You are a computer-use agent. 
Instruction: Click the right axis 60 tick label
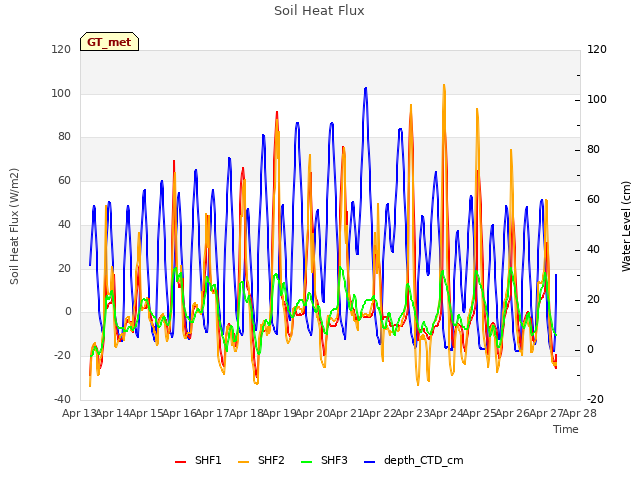click(x=593, y=200)
